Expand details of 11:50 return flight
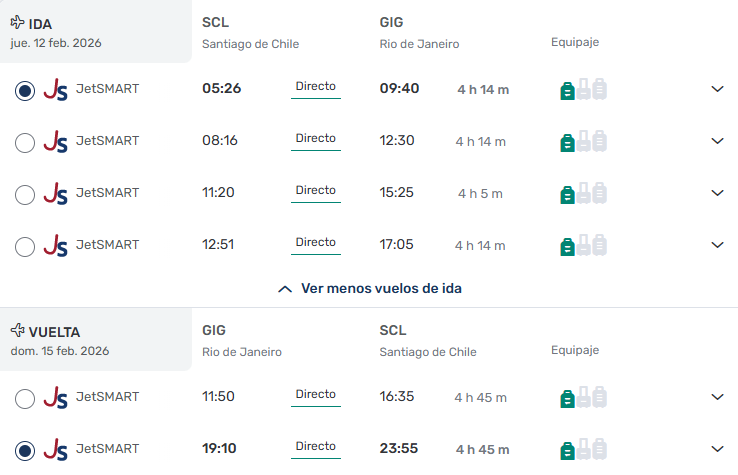The width and height of the screenshot is (738, 475). tap(716, 397)
